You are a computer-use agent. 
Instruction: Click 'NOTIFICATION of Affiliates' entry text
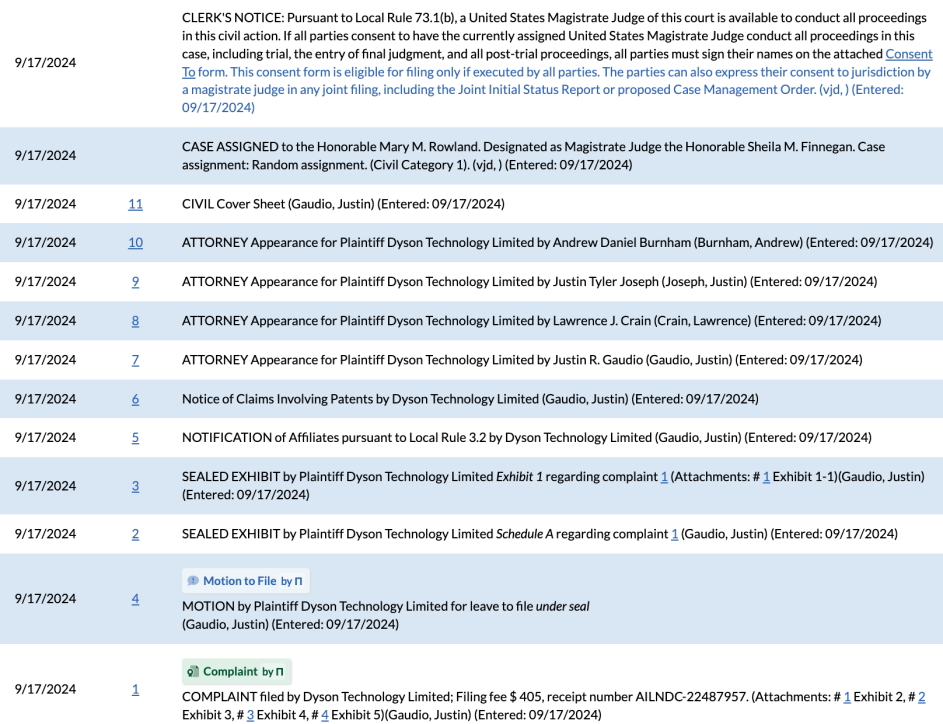(526, 437)
